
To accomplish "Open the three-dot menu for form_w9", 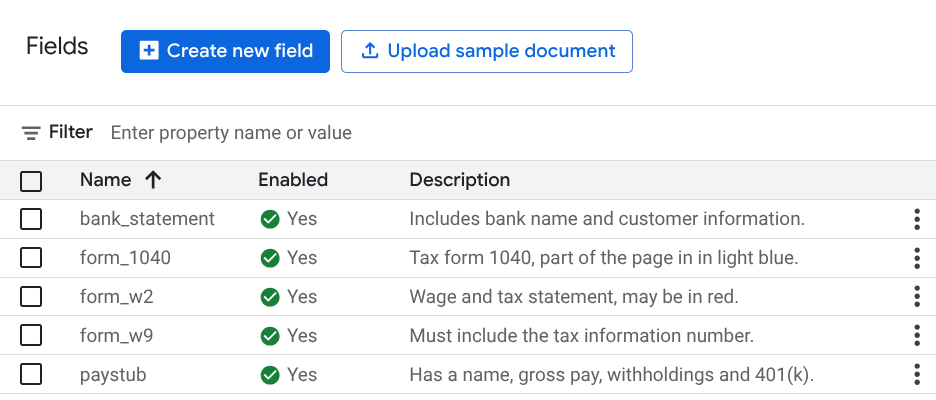I will tap(916, 336).
